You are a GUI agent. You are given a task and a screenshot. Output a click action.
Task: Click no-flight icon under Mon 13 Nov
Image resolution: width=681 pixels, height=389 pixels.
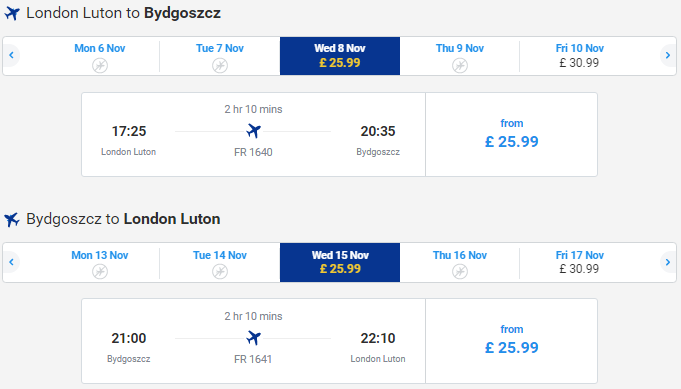click(x=100, y=271)
